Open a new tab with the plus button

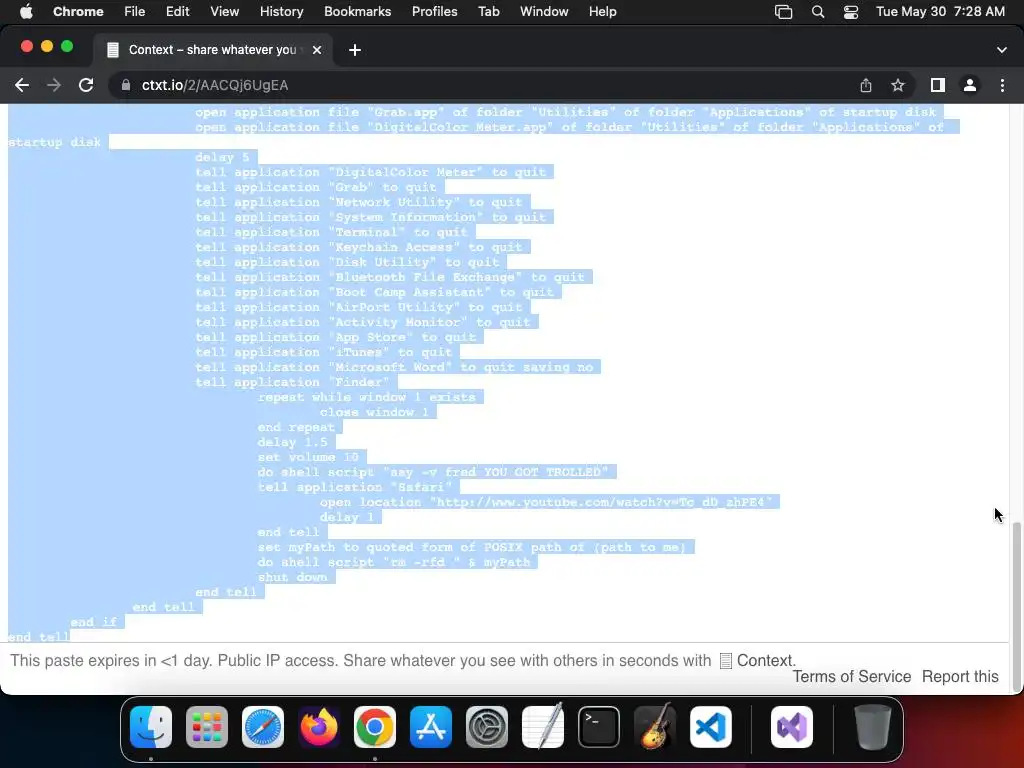[355, 50]
